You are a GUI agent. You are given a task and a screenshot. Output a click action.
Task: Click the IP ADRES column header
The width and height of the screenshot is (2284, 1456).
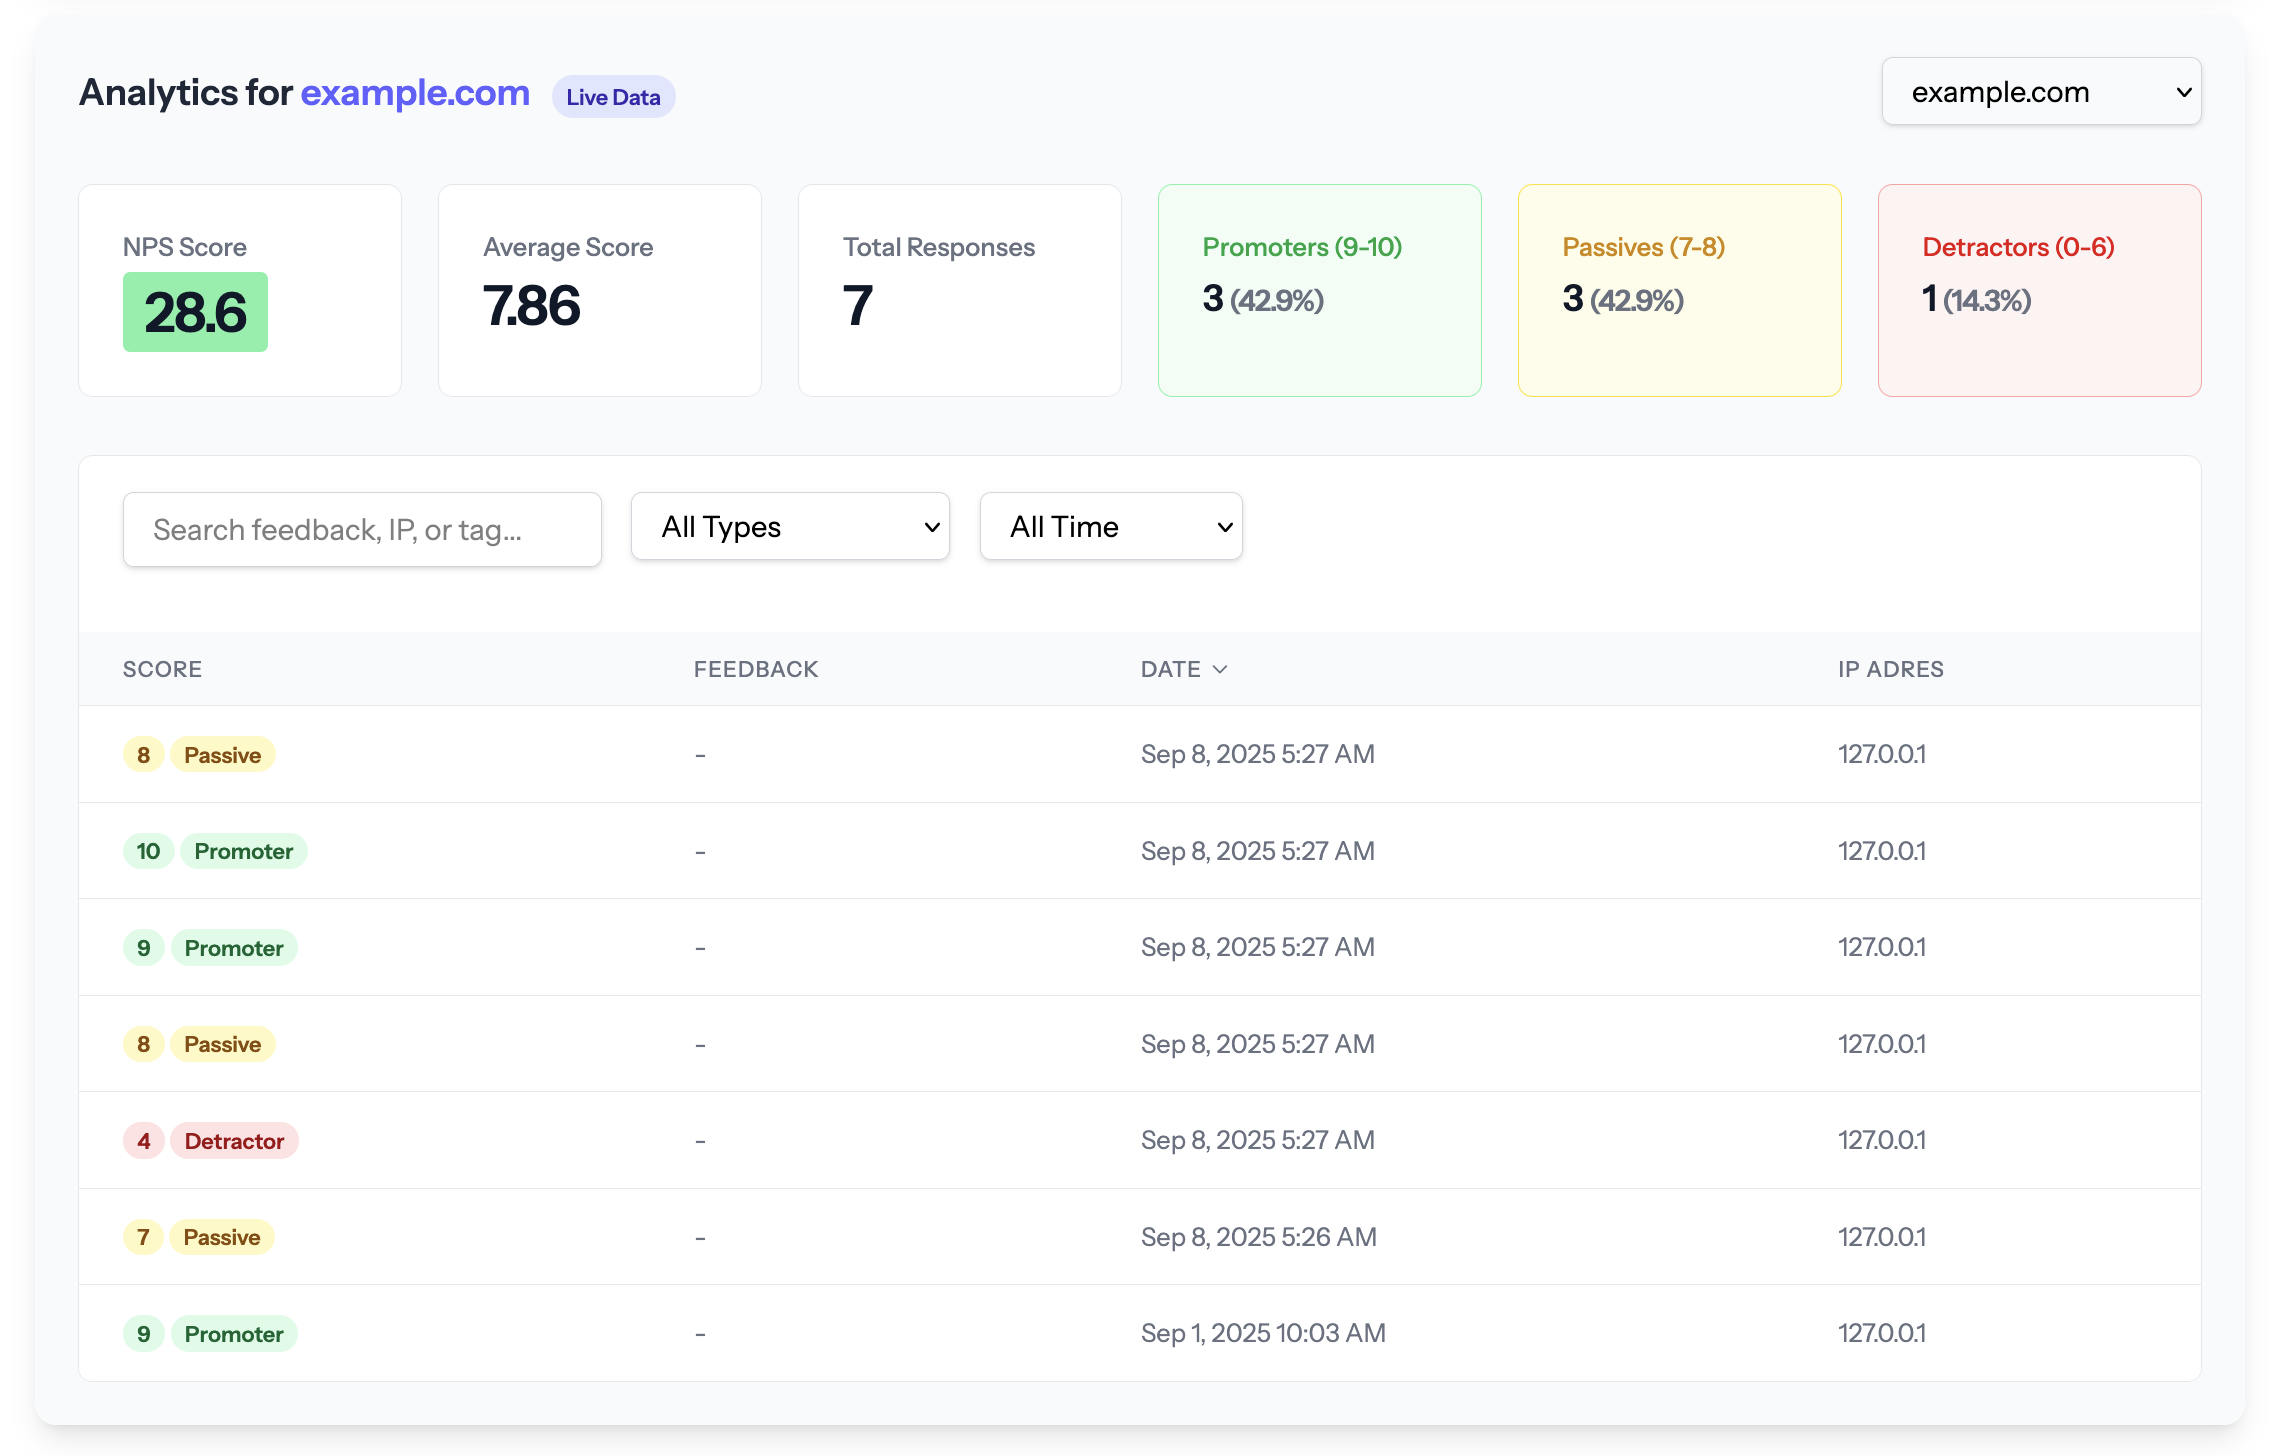click(1890, 669)
